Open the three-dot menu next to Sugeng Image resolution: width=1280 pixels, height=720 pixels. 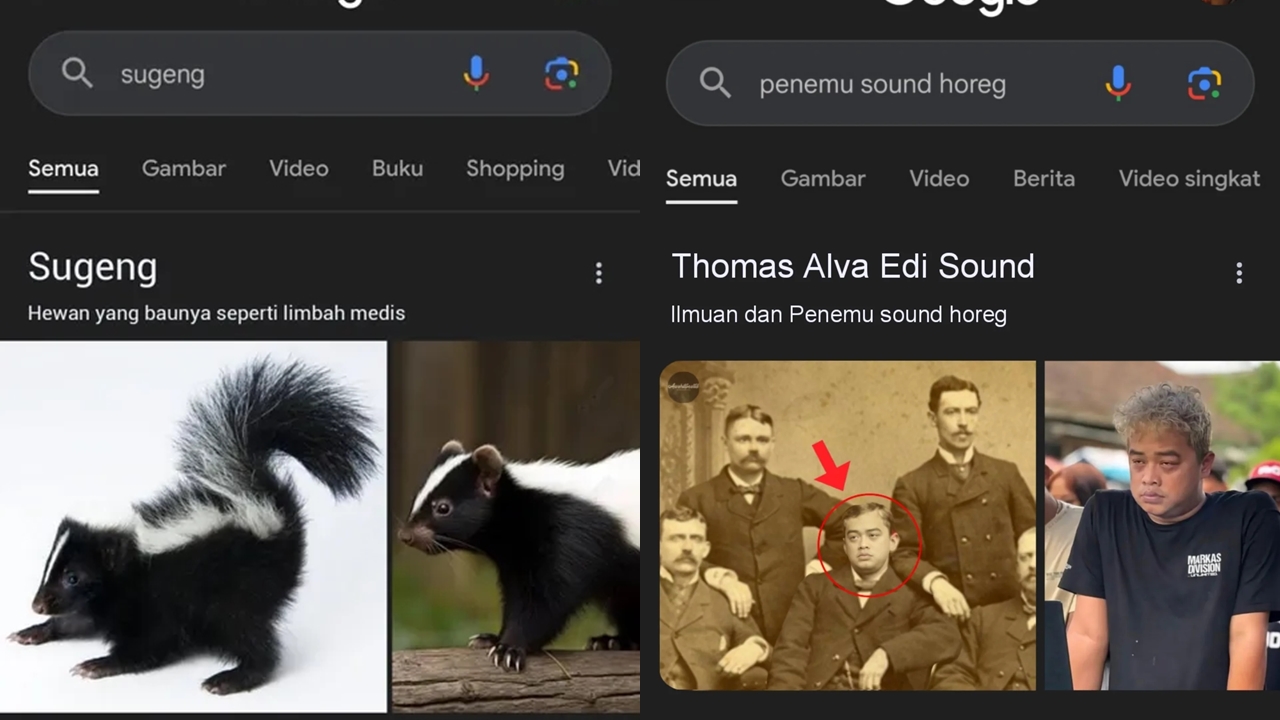[599, 273]
